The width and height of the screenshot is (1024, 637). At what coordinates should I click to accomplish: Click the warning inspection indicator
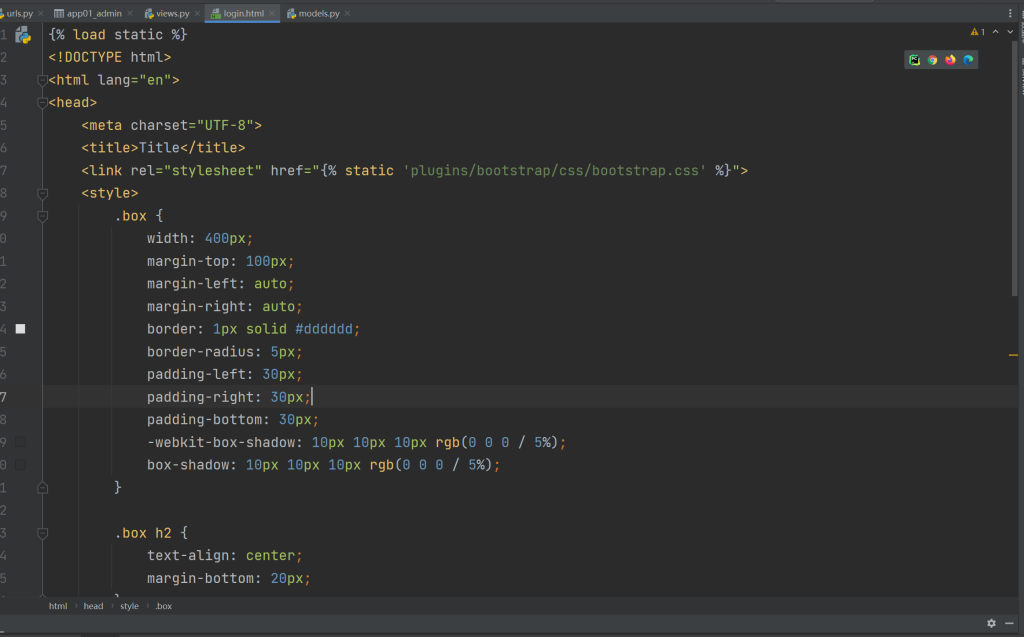977,32
